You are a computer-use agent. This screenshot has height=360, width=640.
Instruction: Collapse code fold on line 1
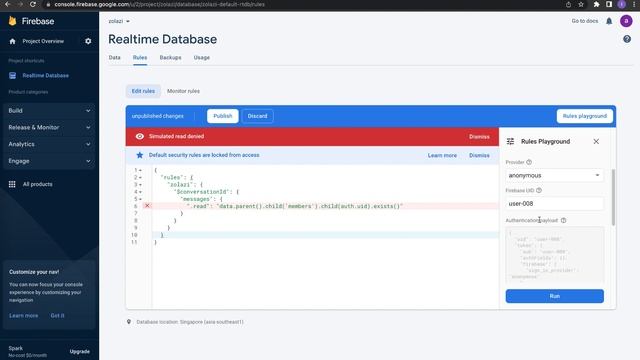[140, 170]
